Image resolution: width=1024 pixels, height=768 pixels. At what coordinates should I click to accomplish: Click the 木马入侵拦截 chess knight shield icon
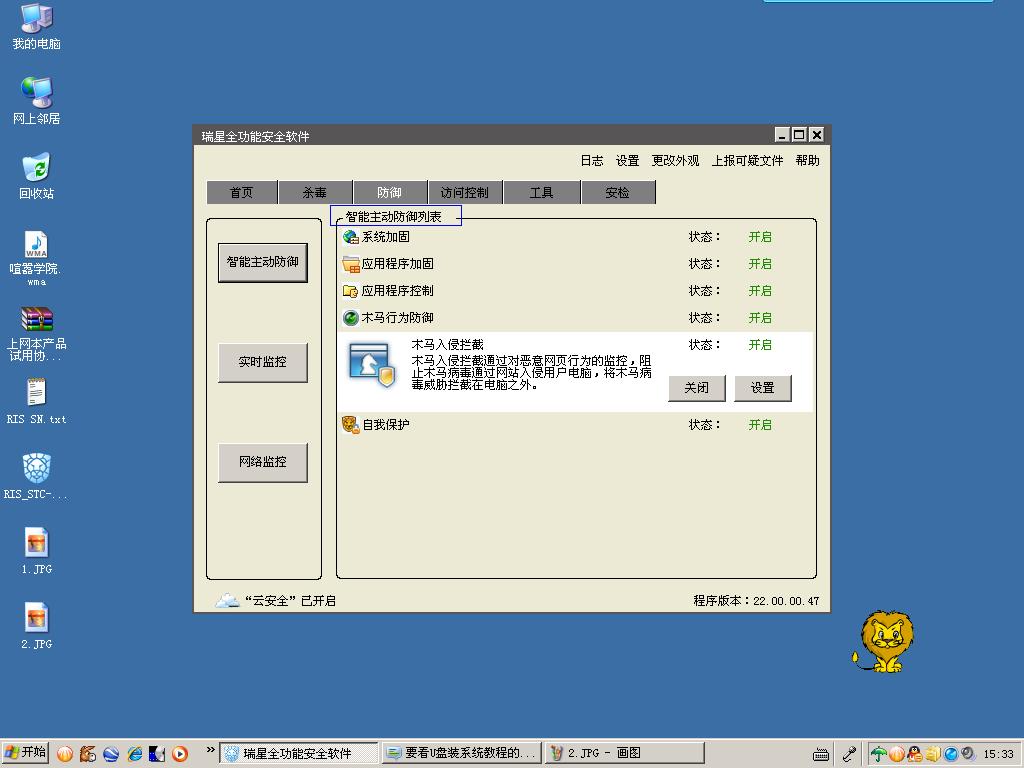click(x=372, y=364)
